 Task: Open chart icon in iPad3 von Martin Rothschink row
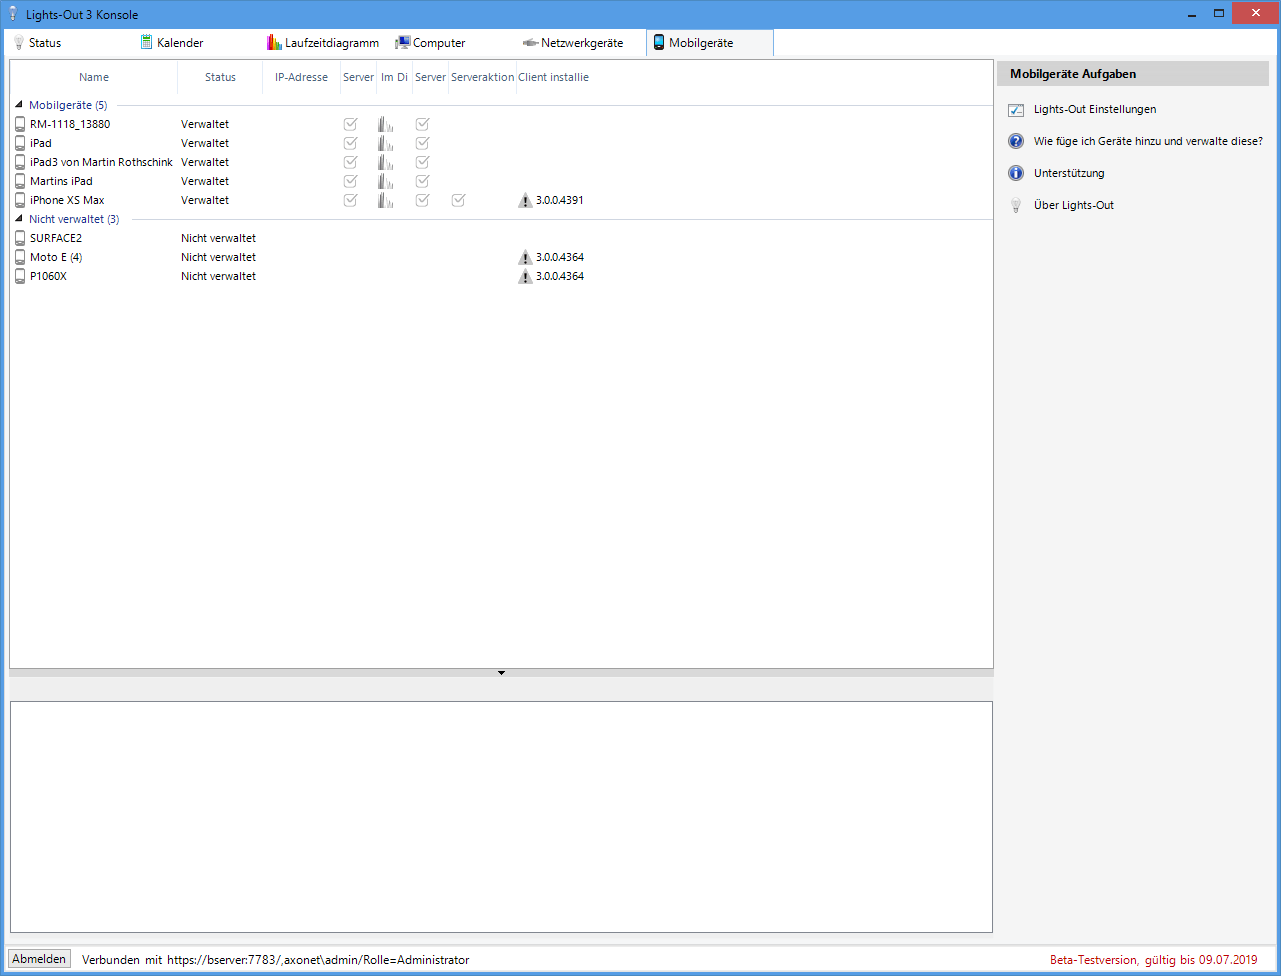point(385,162)
